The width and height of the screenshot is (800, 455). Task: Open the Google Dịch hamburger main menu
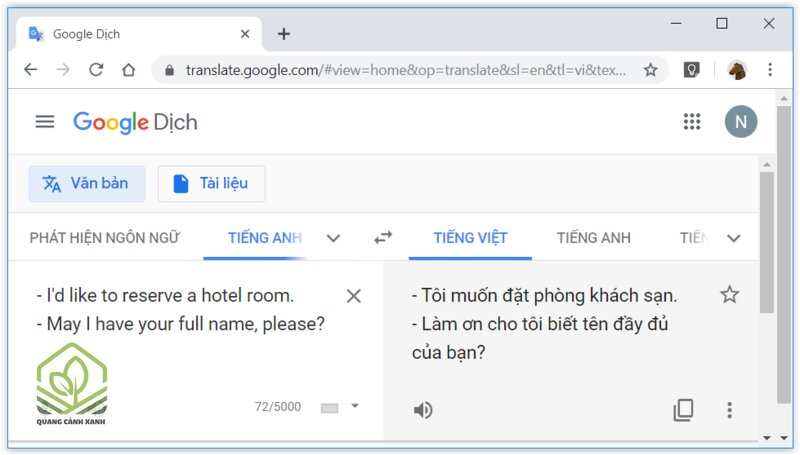[x=45, y=121]
